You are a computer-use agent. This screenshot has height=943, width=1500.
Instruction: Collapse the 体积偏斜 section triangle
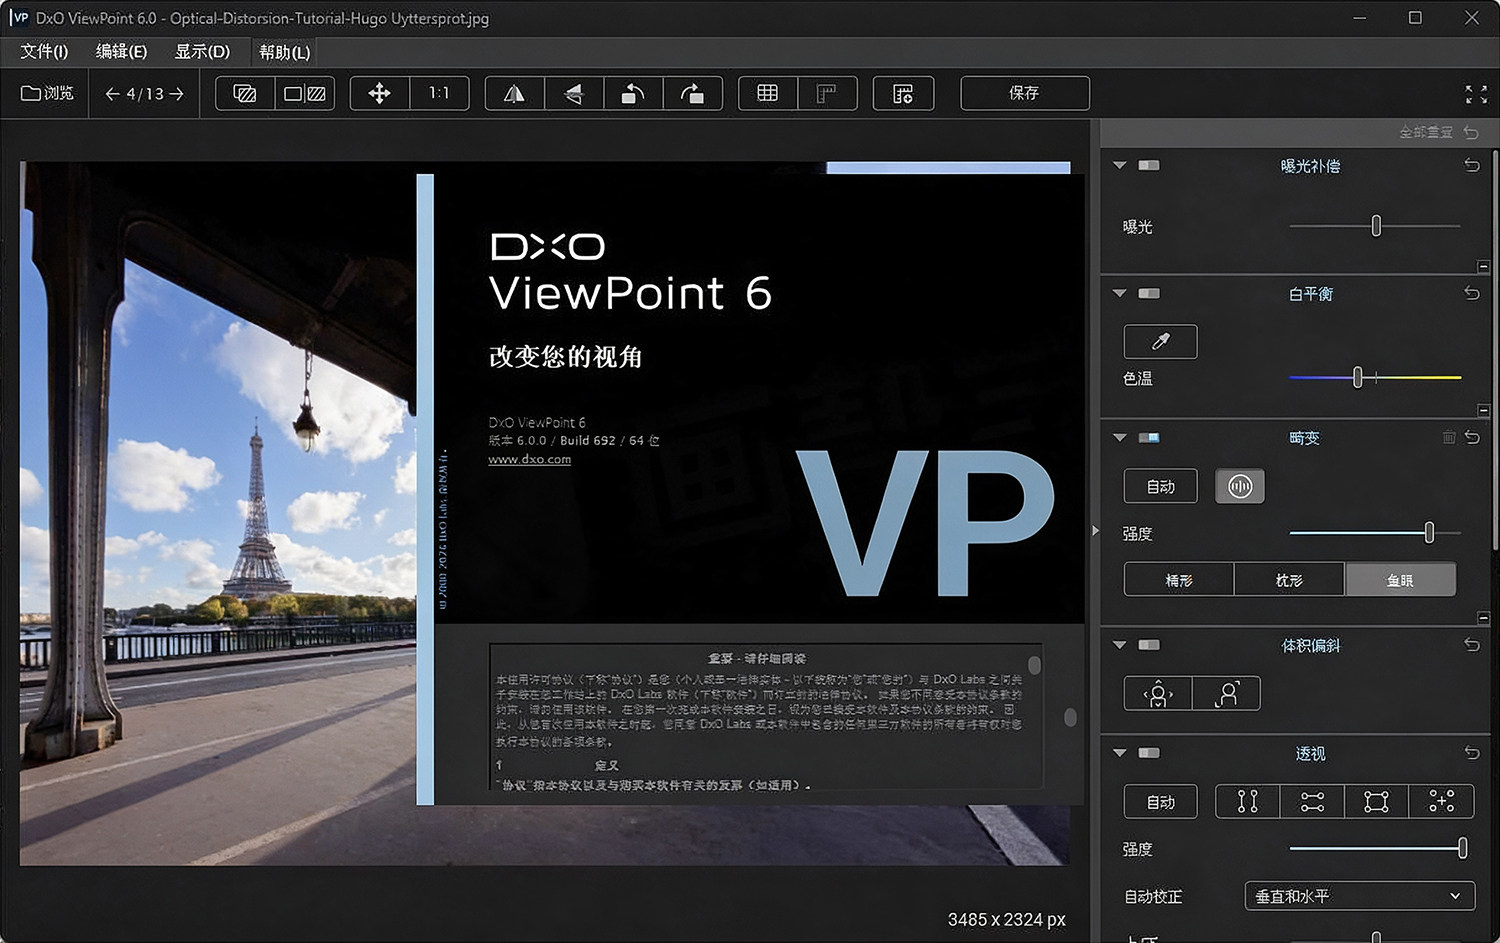point(1120,645)
